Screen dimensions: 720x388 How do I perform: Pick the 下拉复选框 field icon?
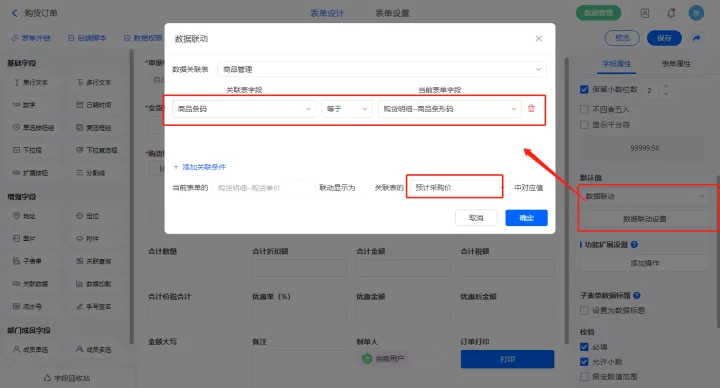[80, 150]
